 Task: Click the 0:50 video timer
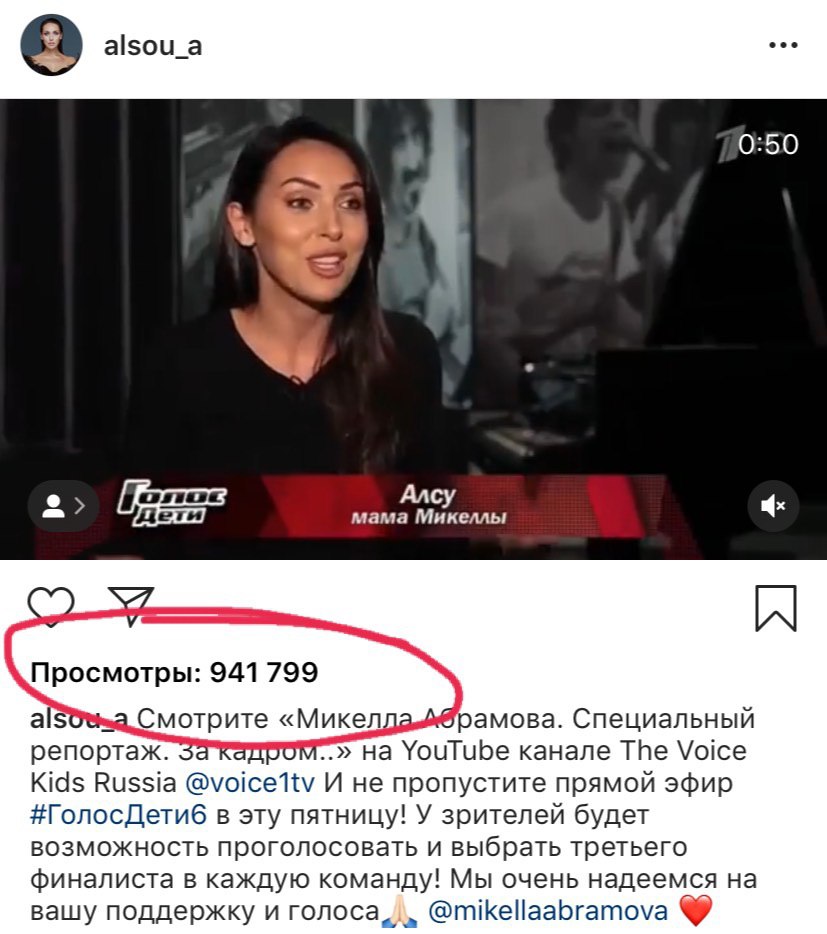(768, 145)
